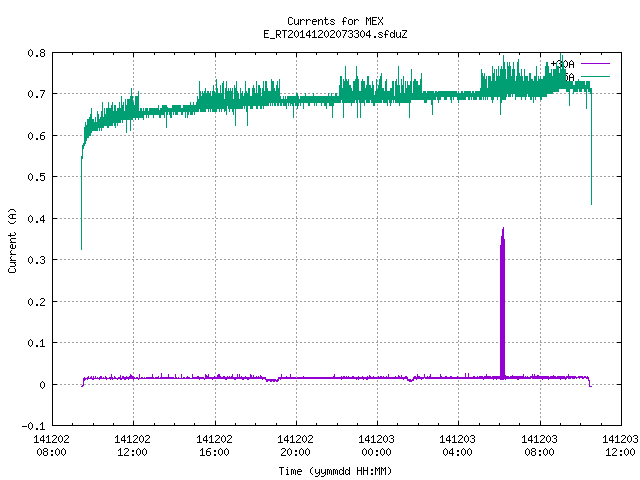
Task: Click the 00:00 x-axis tick label
Action: (376, 452)
